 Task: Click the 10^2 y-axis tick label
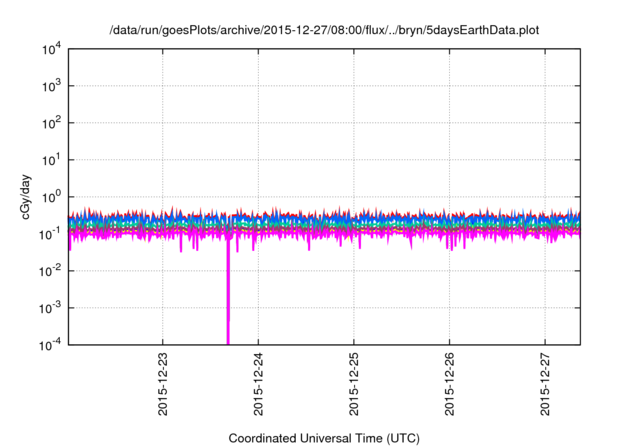[x=51, y=123]
